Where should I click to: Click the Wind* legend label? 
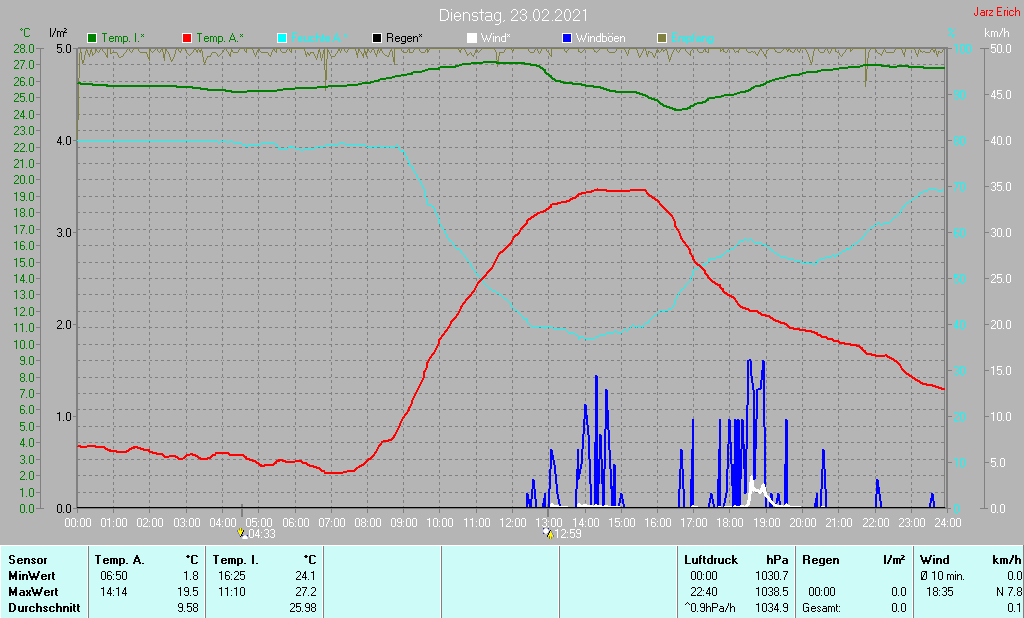coord(496,39)
